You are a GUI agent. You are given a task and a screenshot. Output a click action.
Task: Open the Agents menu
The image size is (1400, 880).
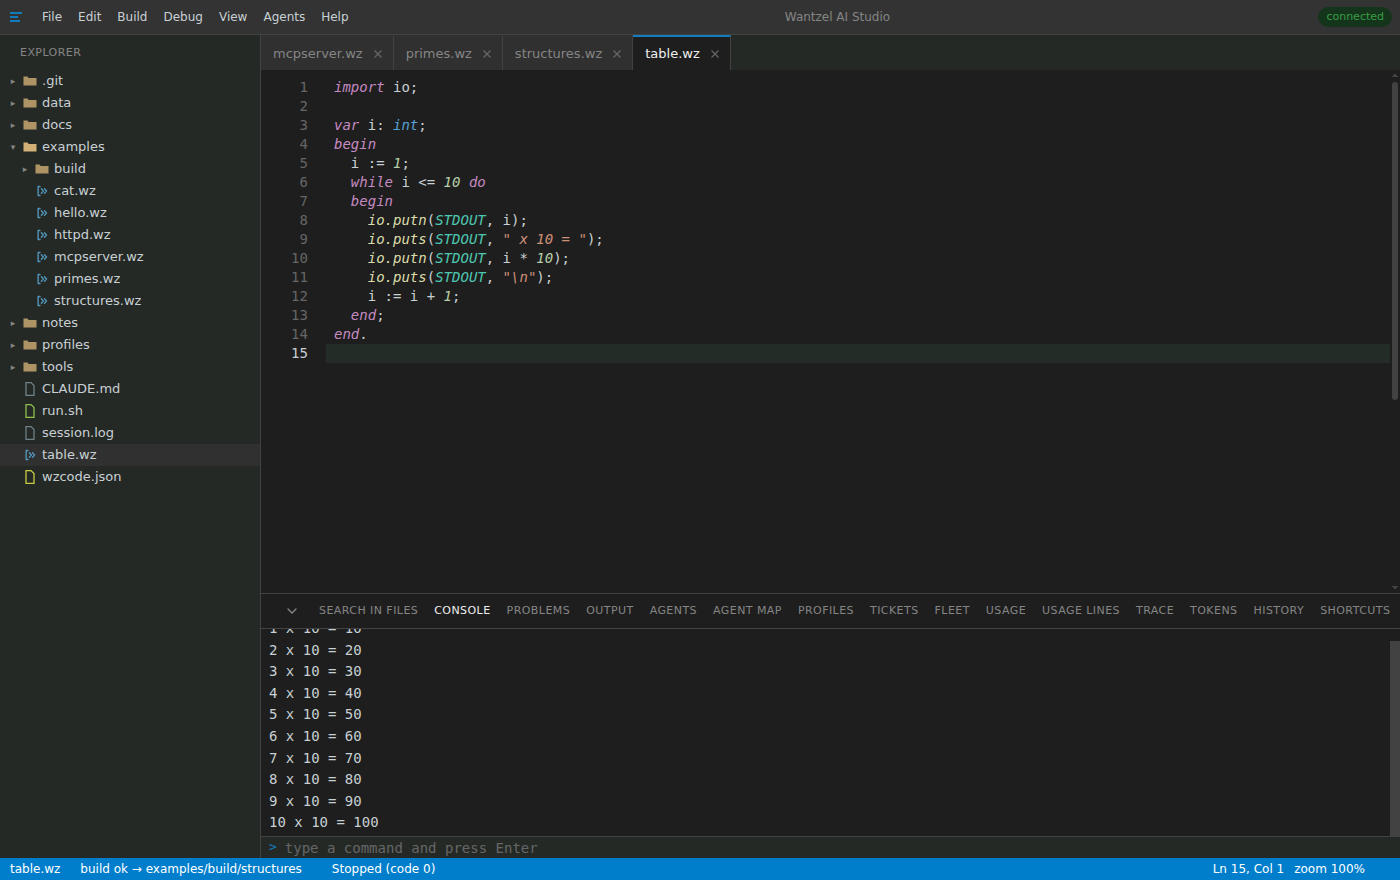(284, 17)
